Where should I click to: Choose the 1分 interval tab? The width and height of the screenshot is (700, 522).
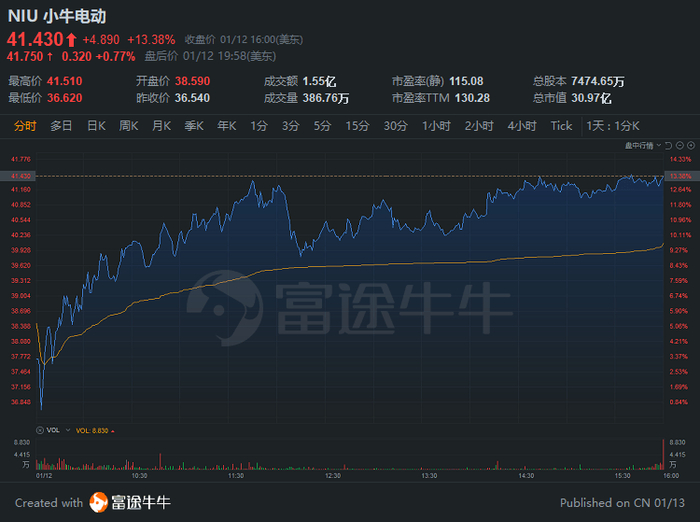258,126
